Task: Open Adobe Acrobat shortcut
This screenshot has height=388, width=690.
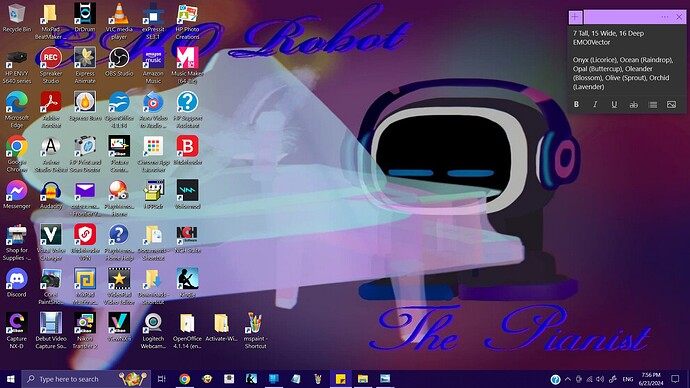Action: (51, 110)
